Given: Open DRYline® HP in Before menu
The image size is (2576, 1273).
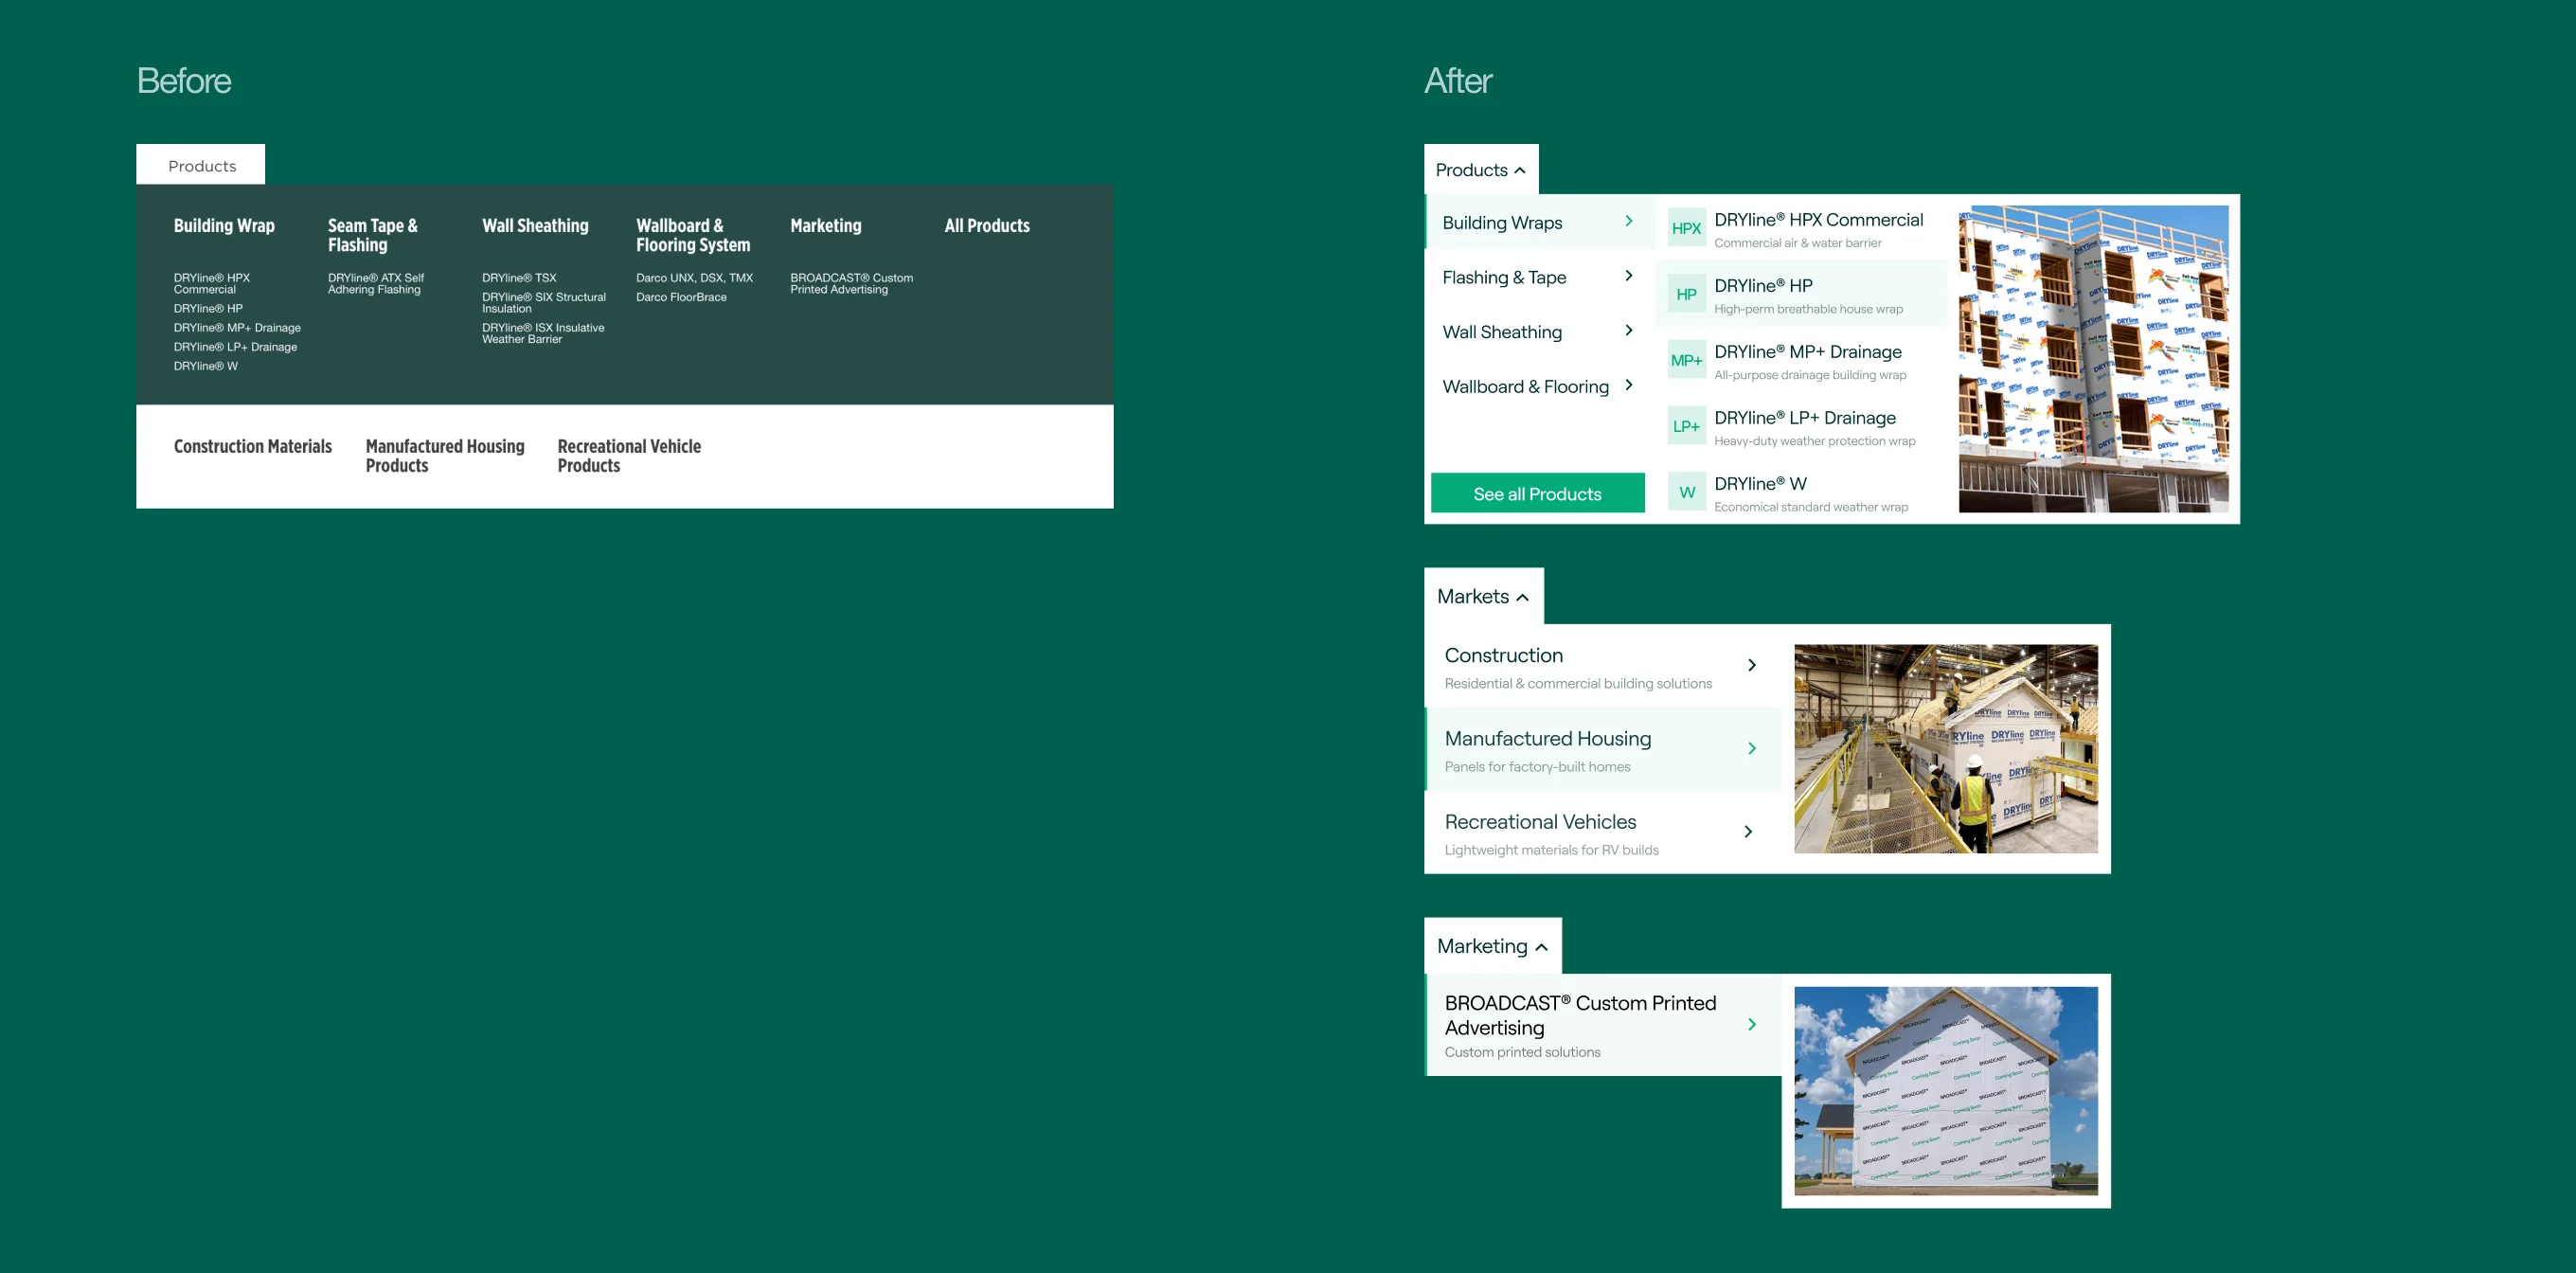Looking at the screenshot, I should (208, 308).
